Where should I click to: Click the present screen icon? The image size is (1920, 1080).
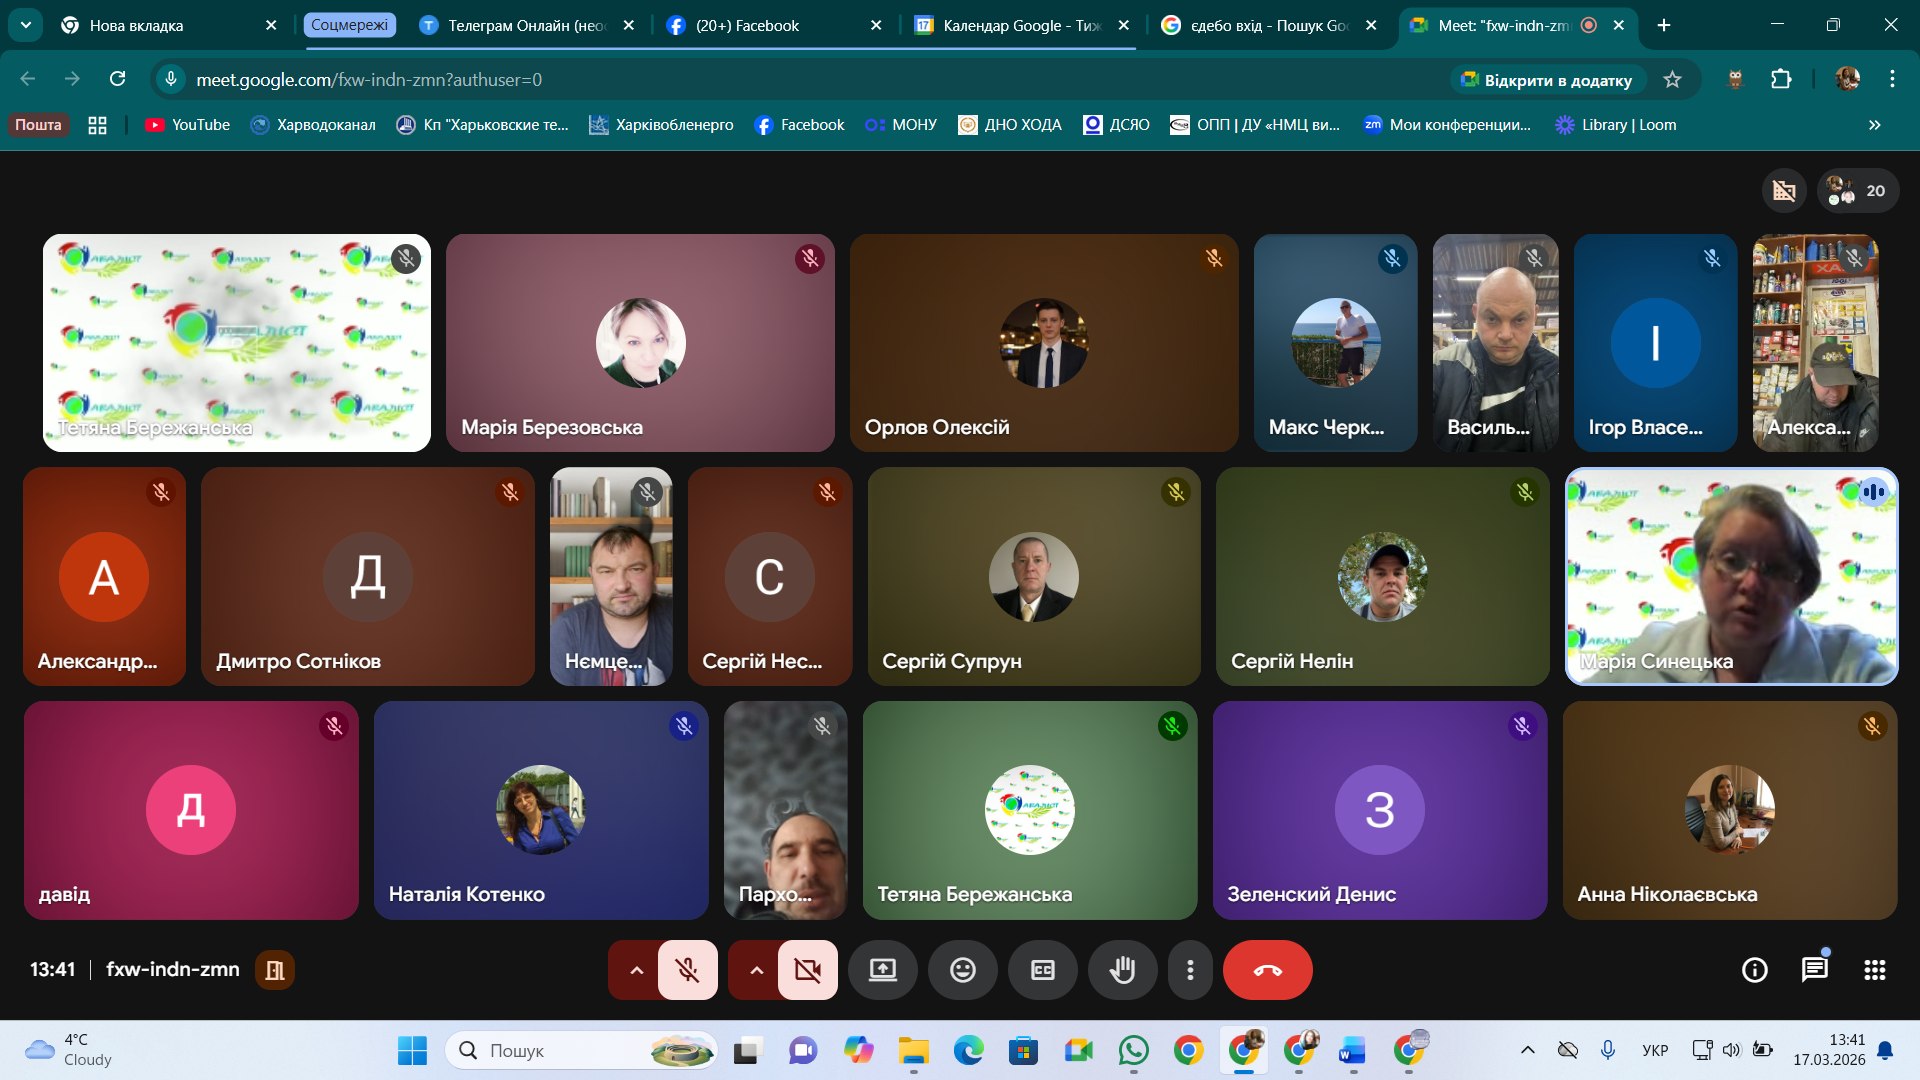(882, 970)
